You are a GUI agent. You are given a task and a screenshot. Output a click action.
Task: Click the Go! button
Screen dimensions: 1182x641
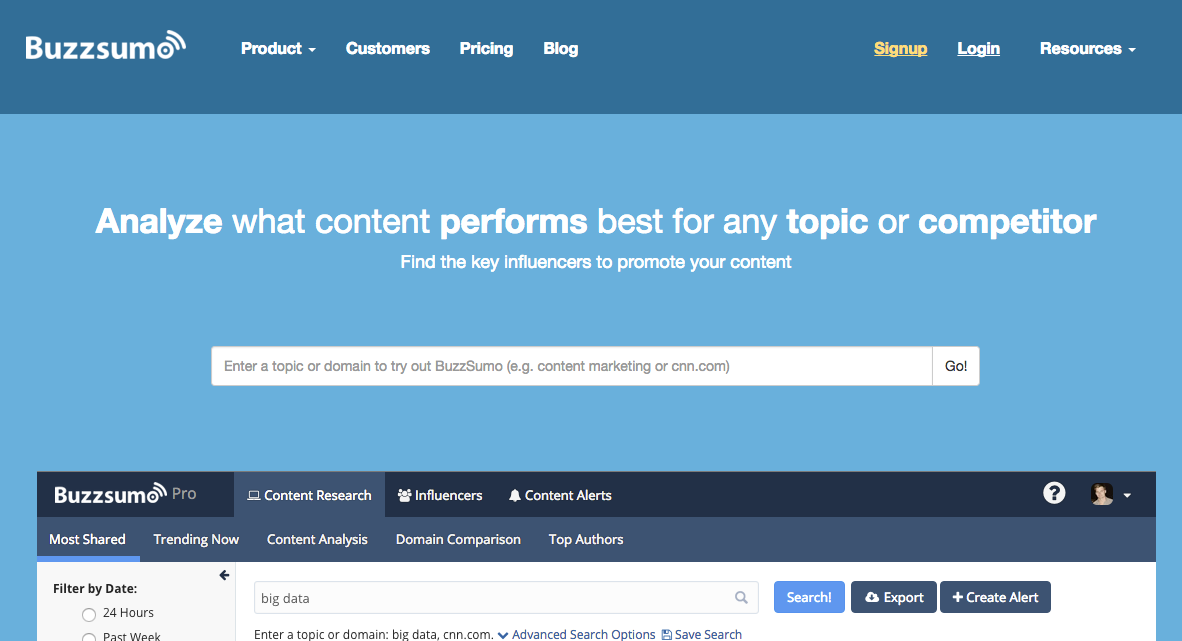[956, 366]
